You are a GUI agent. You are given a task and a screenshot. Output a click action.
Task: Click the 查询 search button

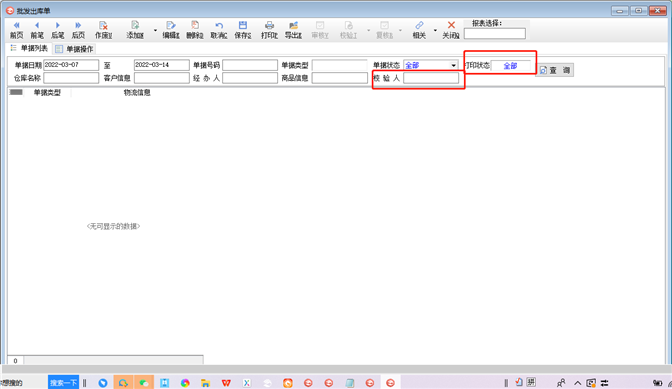point(555,70)
